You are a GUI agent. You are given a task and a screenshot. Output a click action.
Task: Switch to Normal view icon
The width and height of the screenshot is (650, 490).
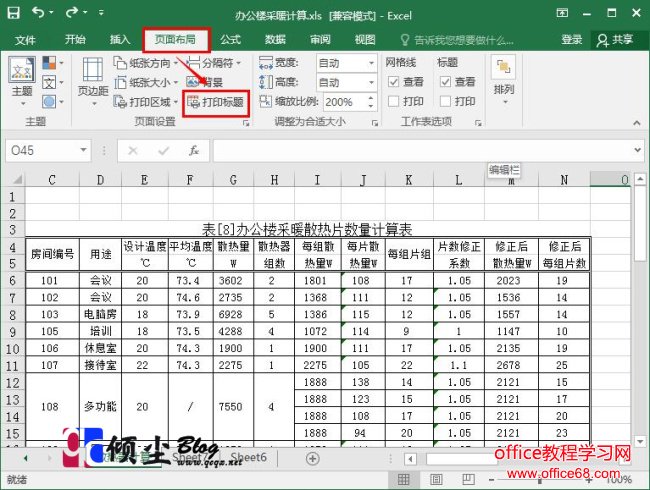tap(403, 480)
